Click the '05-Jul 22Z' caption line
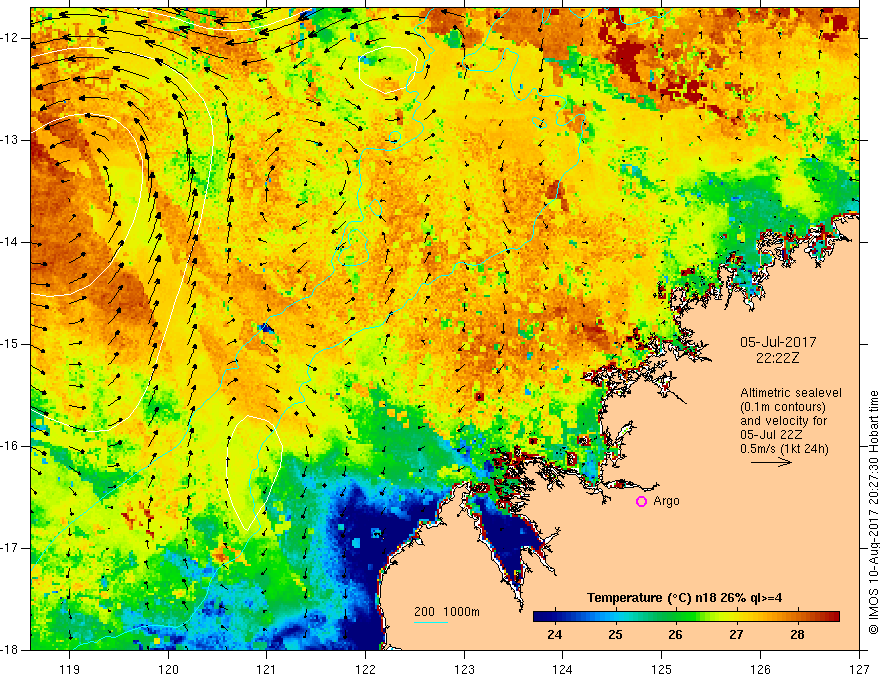The width and height of the screenshot is (880, 680). pyautogui.click(x=771, y=435)
